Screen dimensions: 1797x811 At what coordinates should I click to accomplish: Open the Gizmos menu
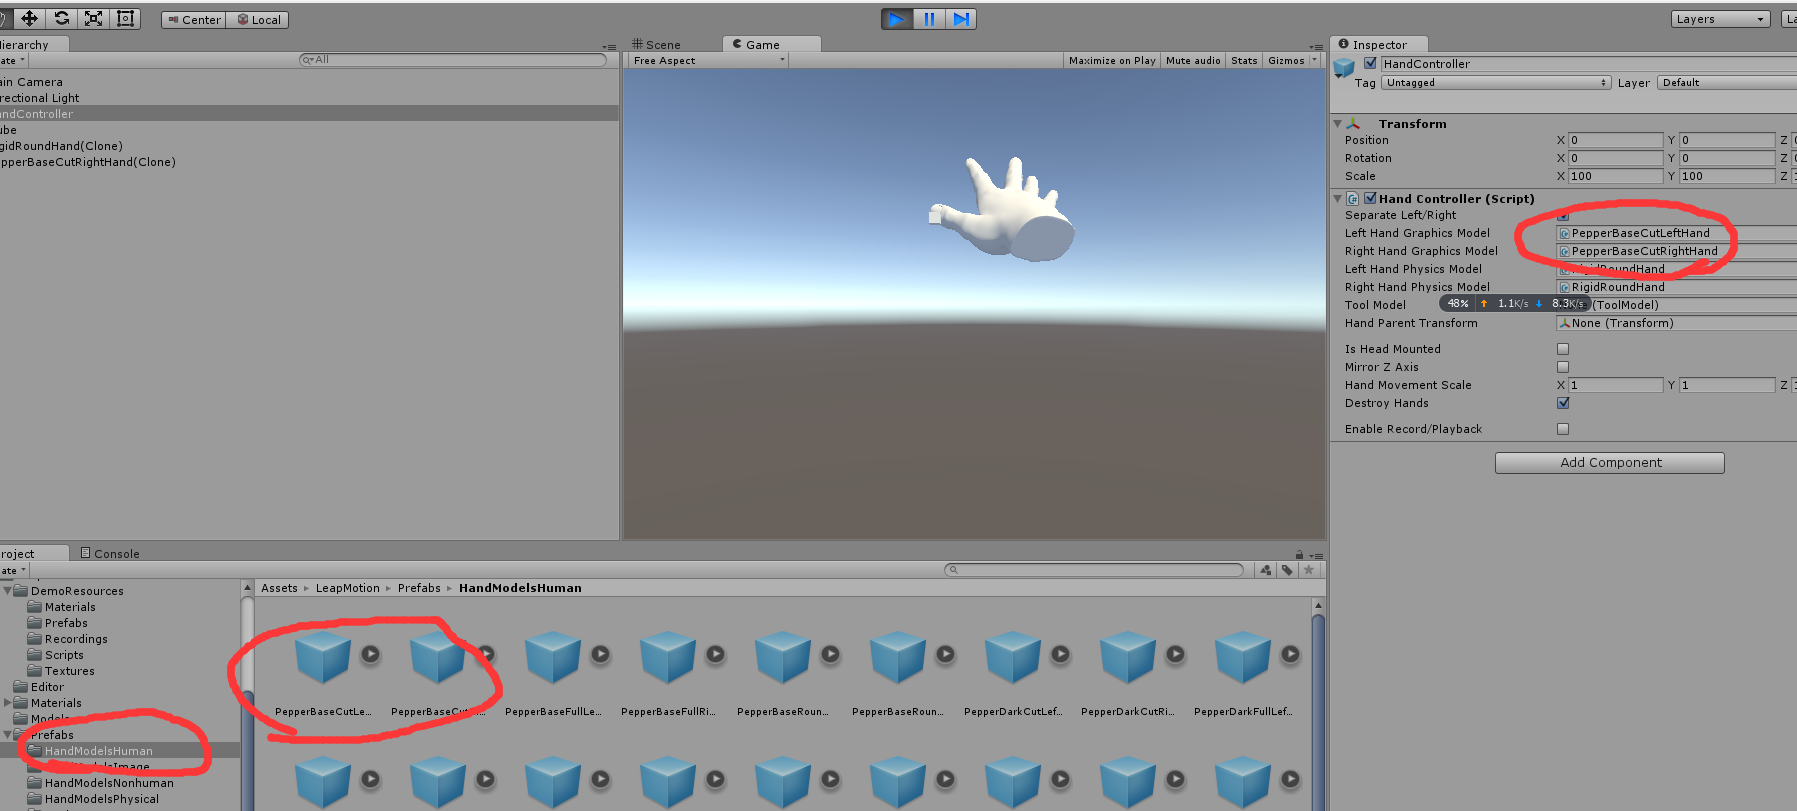(1292, 60)
